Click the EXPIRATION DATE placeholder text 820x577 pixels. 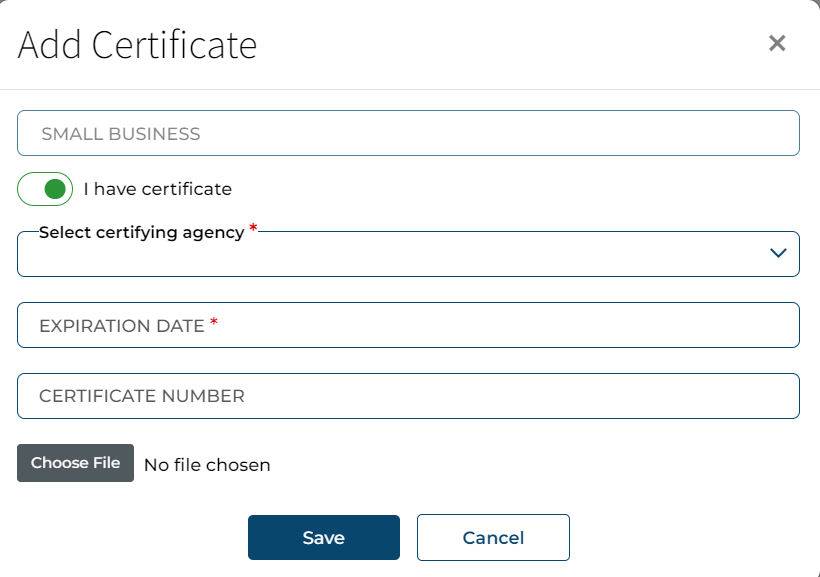click(x=121, y=326)
